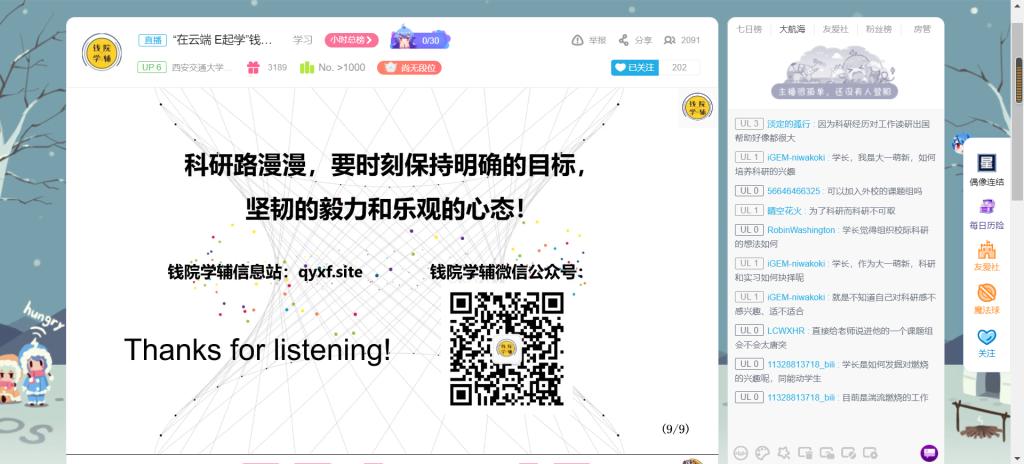This screenshot has height=464, width=1024.
Task: Click the No. >1000 ranking text
Action: click(342, 67)
